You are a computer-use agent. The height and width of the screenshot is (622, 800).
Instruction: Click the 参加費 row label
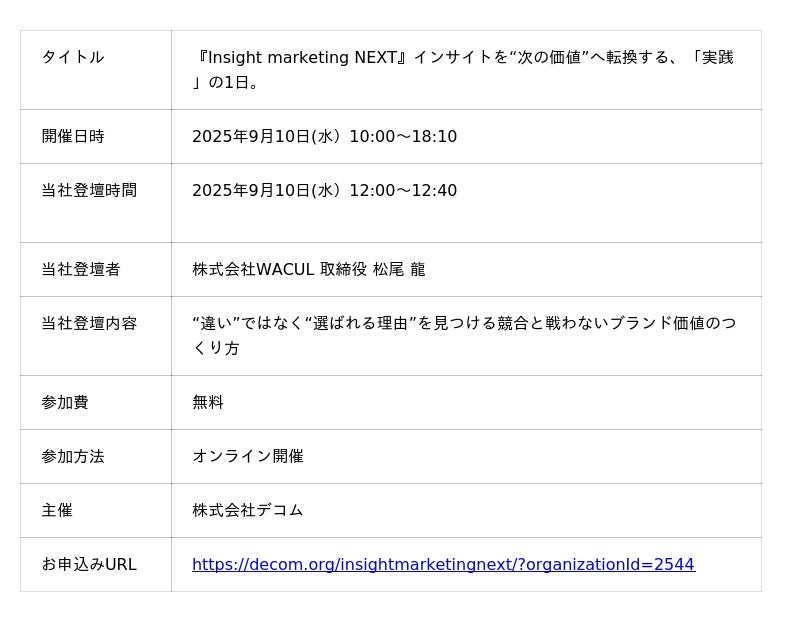click(x=65, y=403)
